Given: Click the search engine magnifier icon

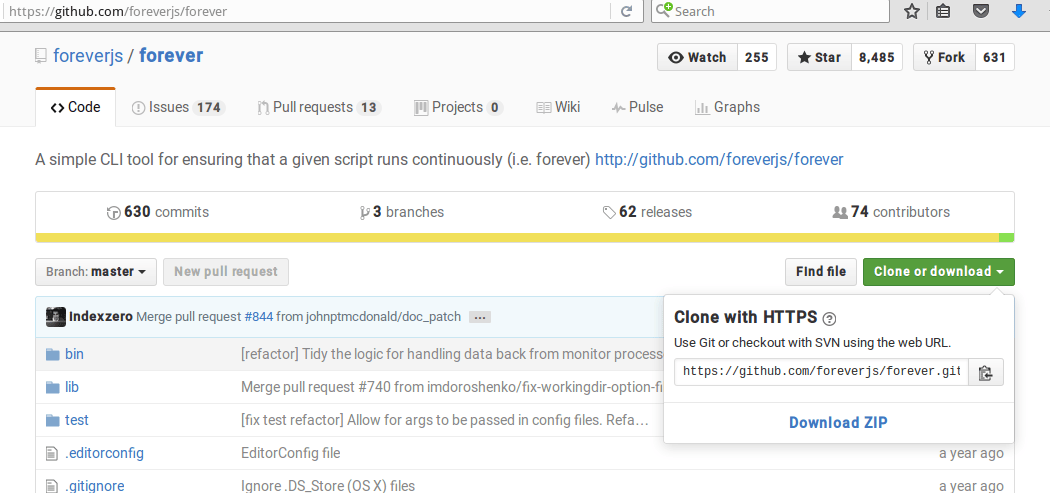Looking at the screenshot, I should [663, 11].
